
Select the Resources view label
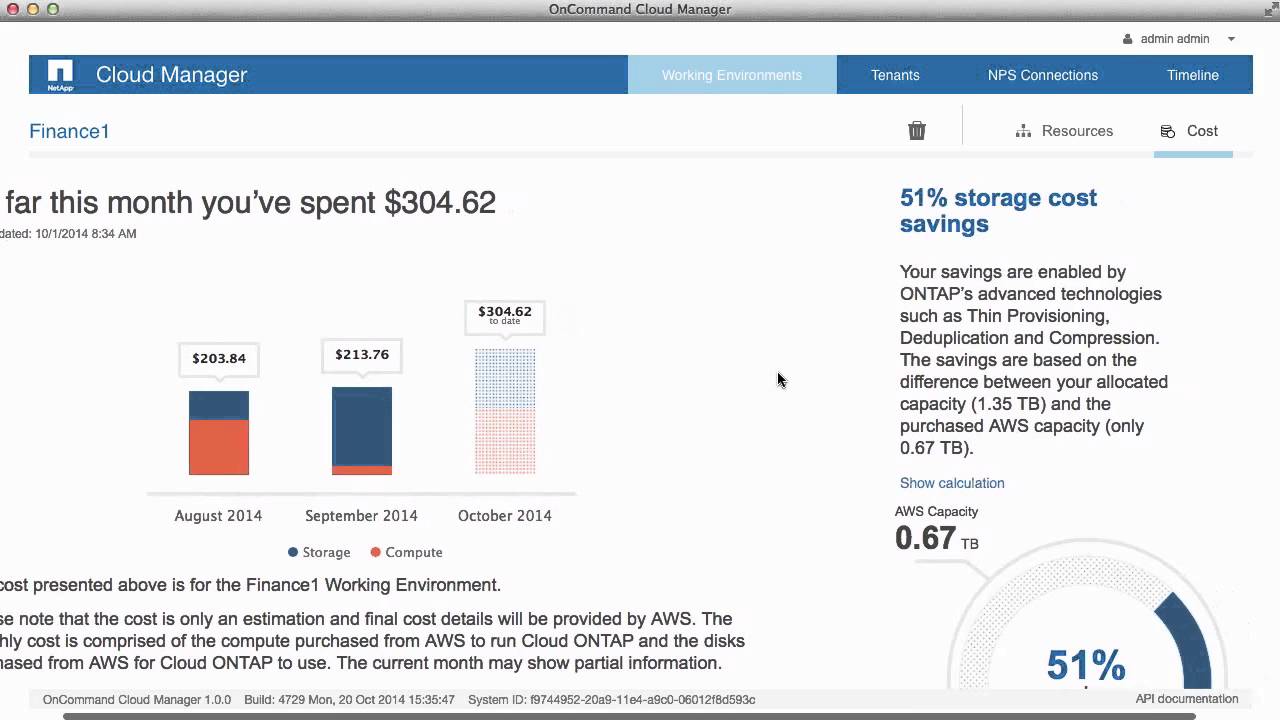point(1077,131)
